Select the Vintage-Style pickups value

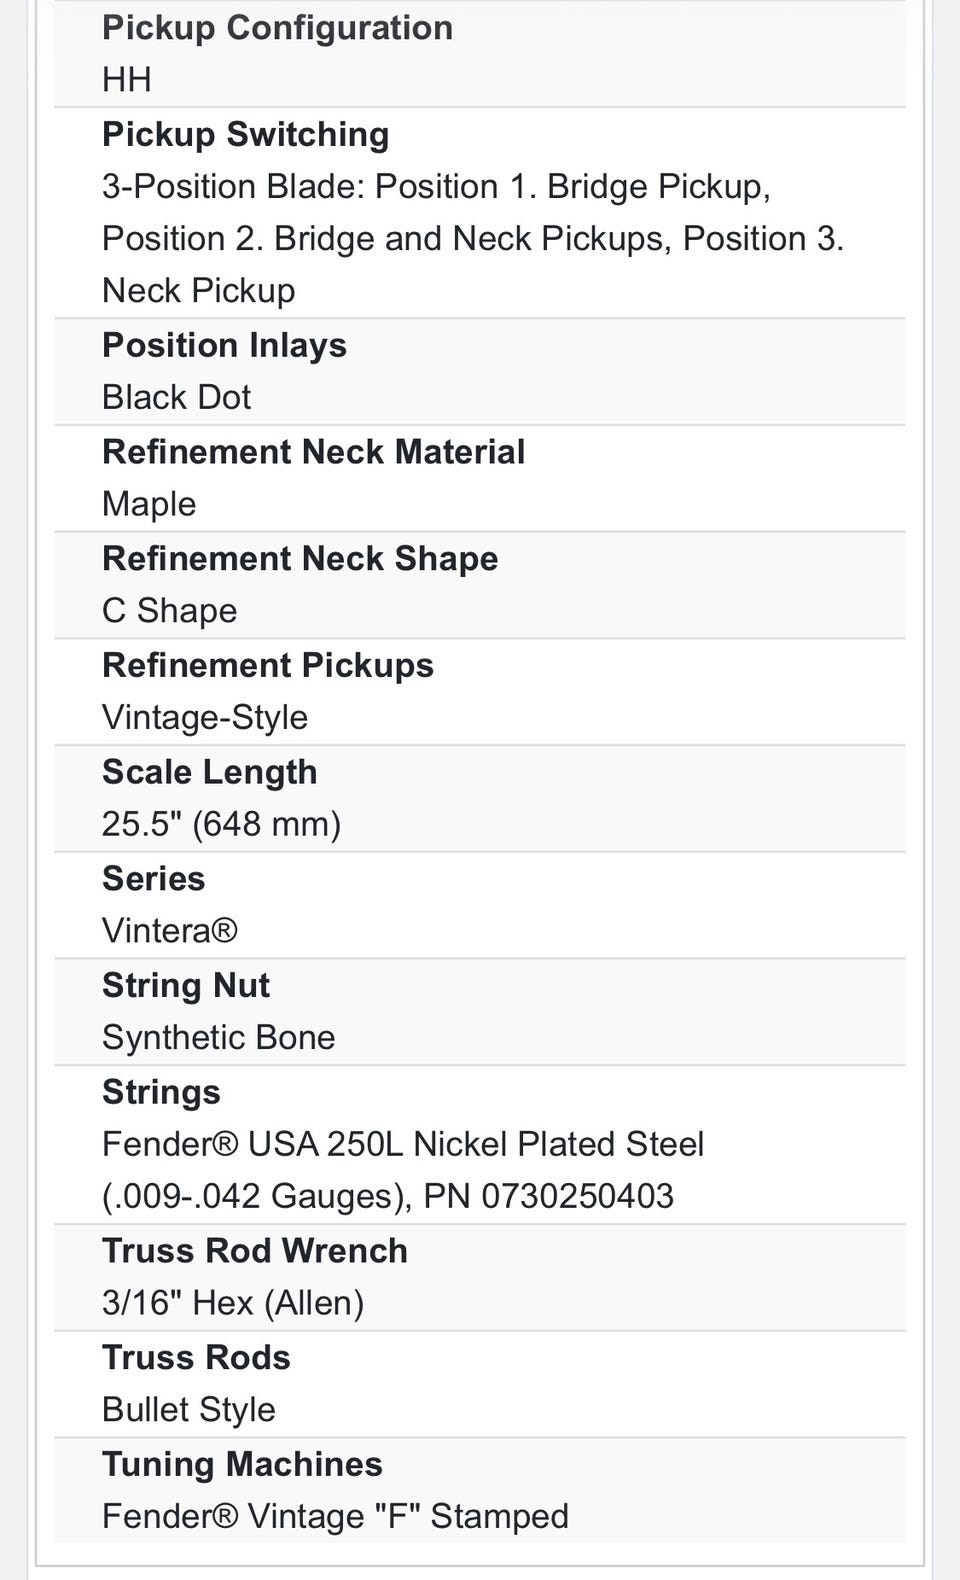(205, 717)
